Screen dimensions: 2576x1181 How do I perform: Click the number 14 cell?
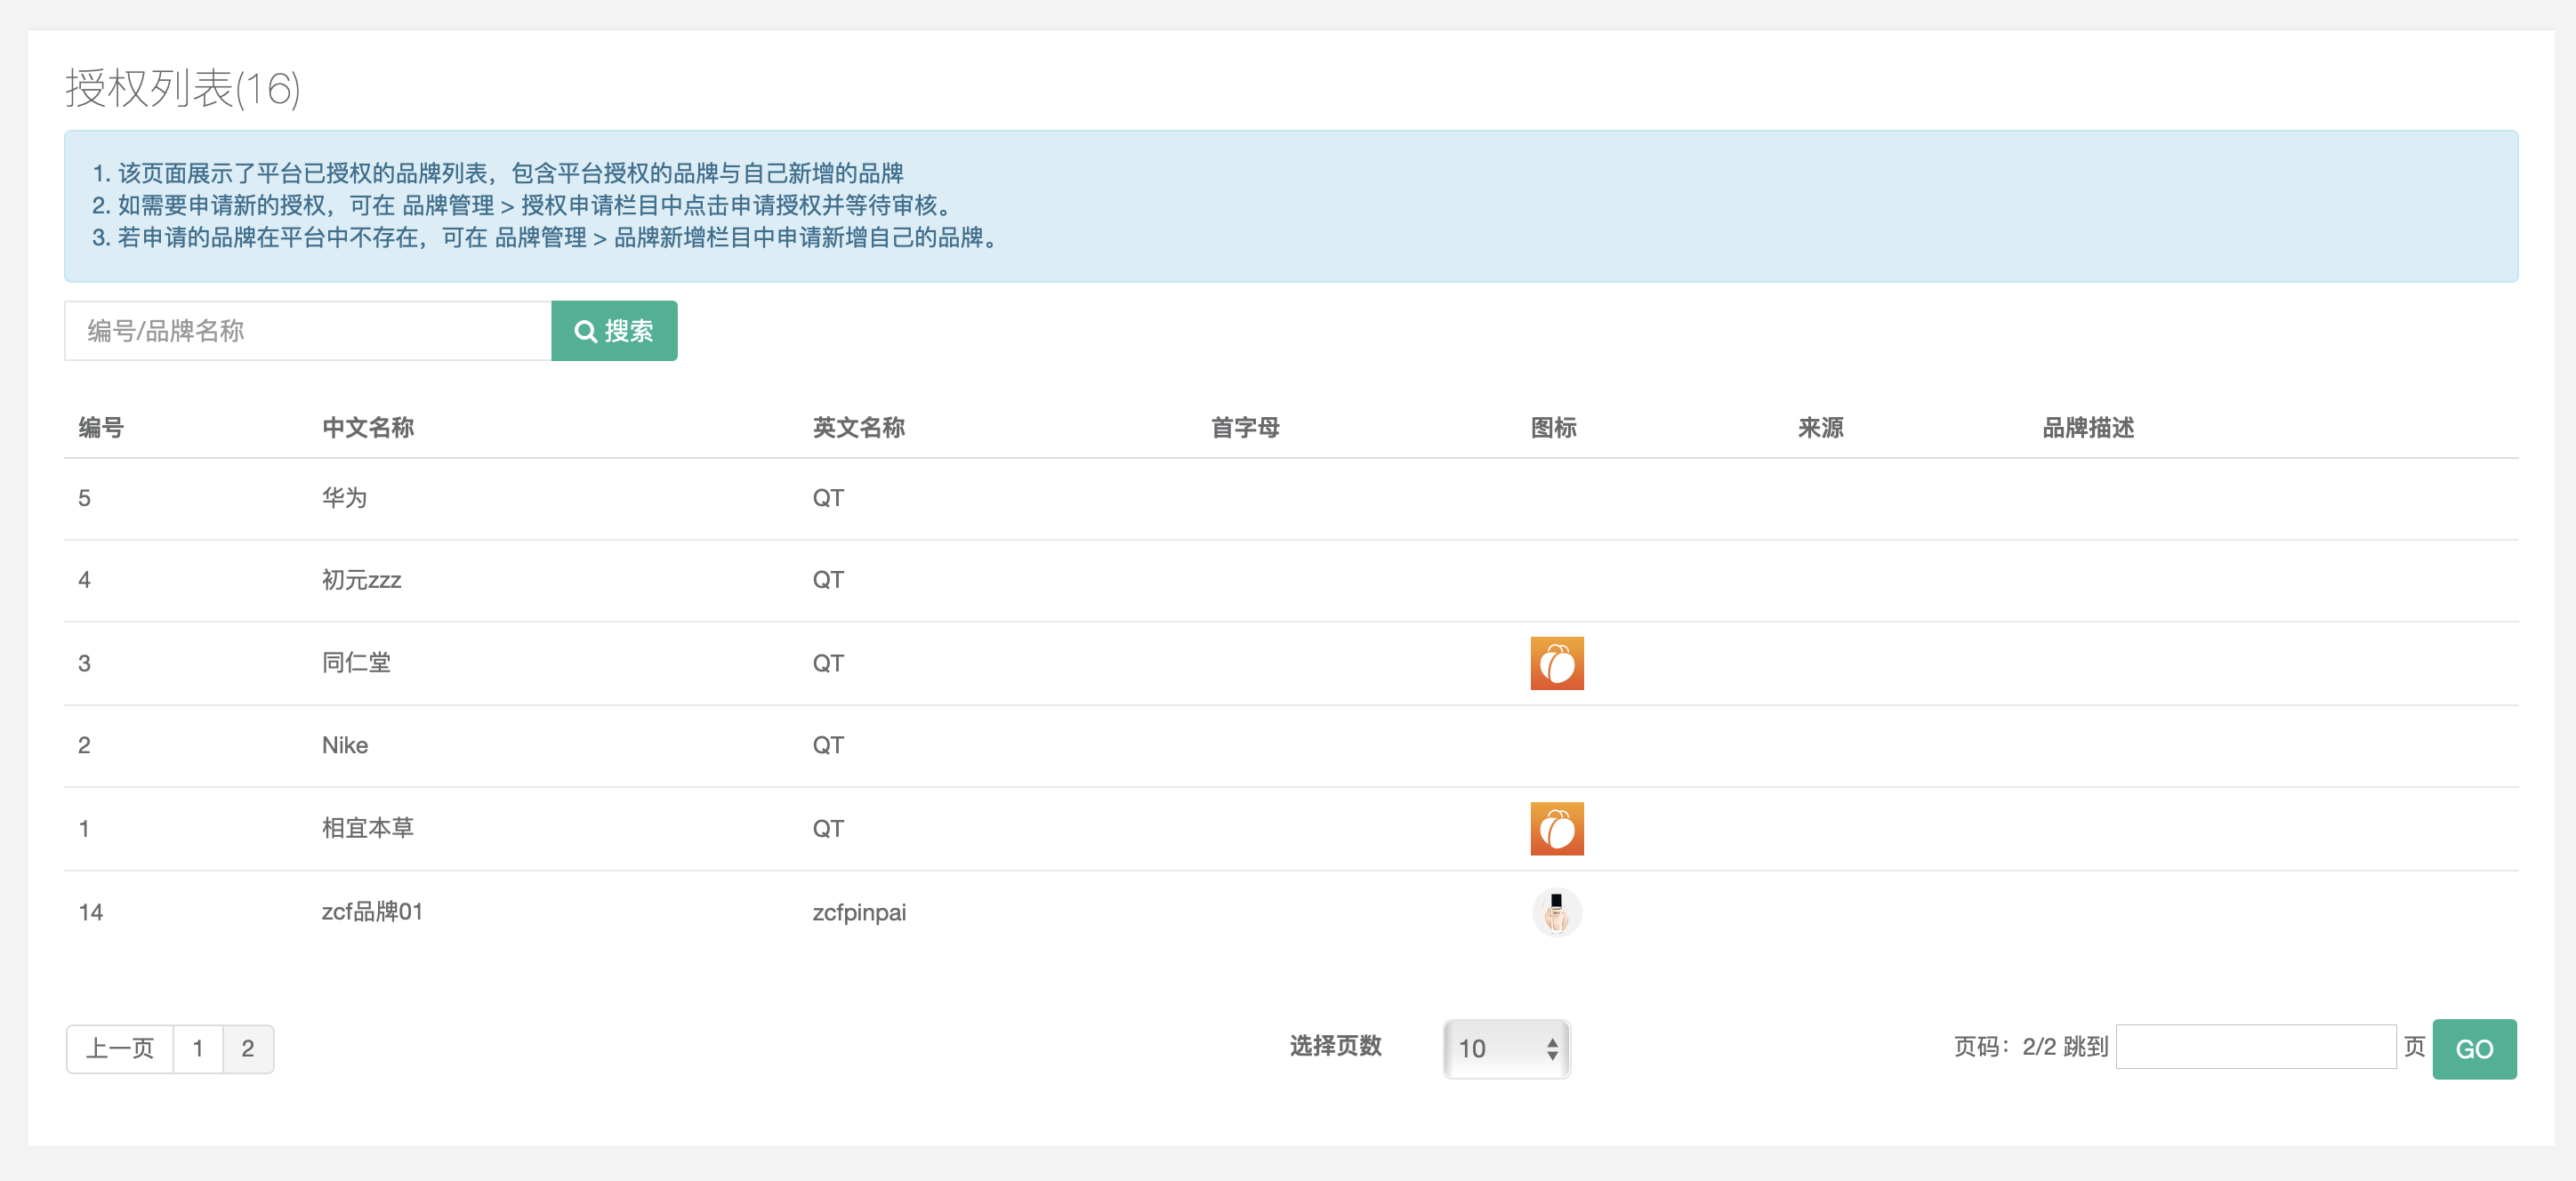pos(90,912)
